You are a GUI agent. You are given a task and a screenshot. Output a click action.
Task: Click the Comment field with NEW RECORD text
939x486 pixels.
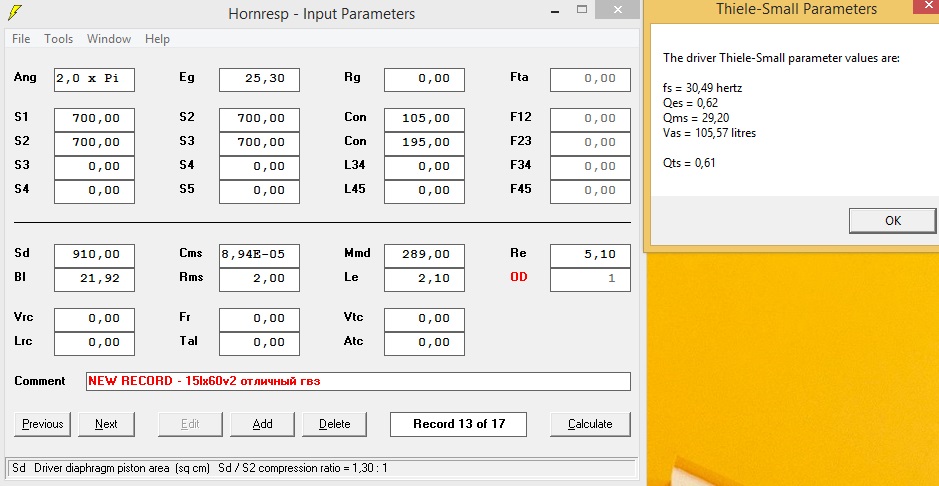358,381
